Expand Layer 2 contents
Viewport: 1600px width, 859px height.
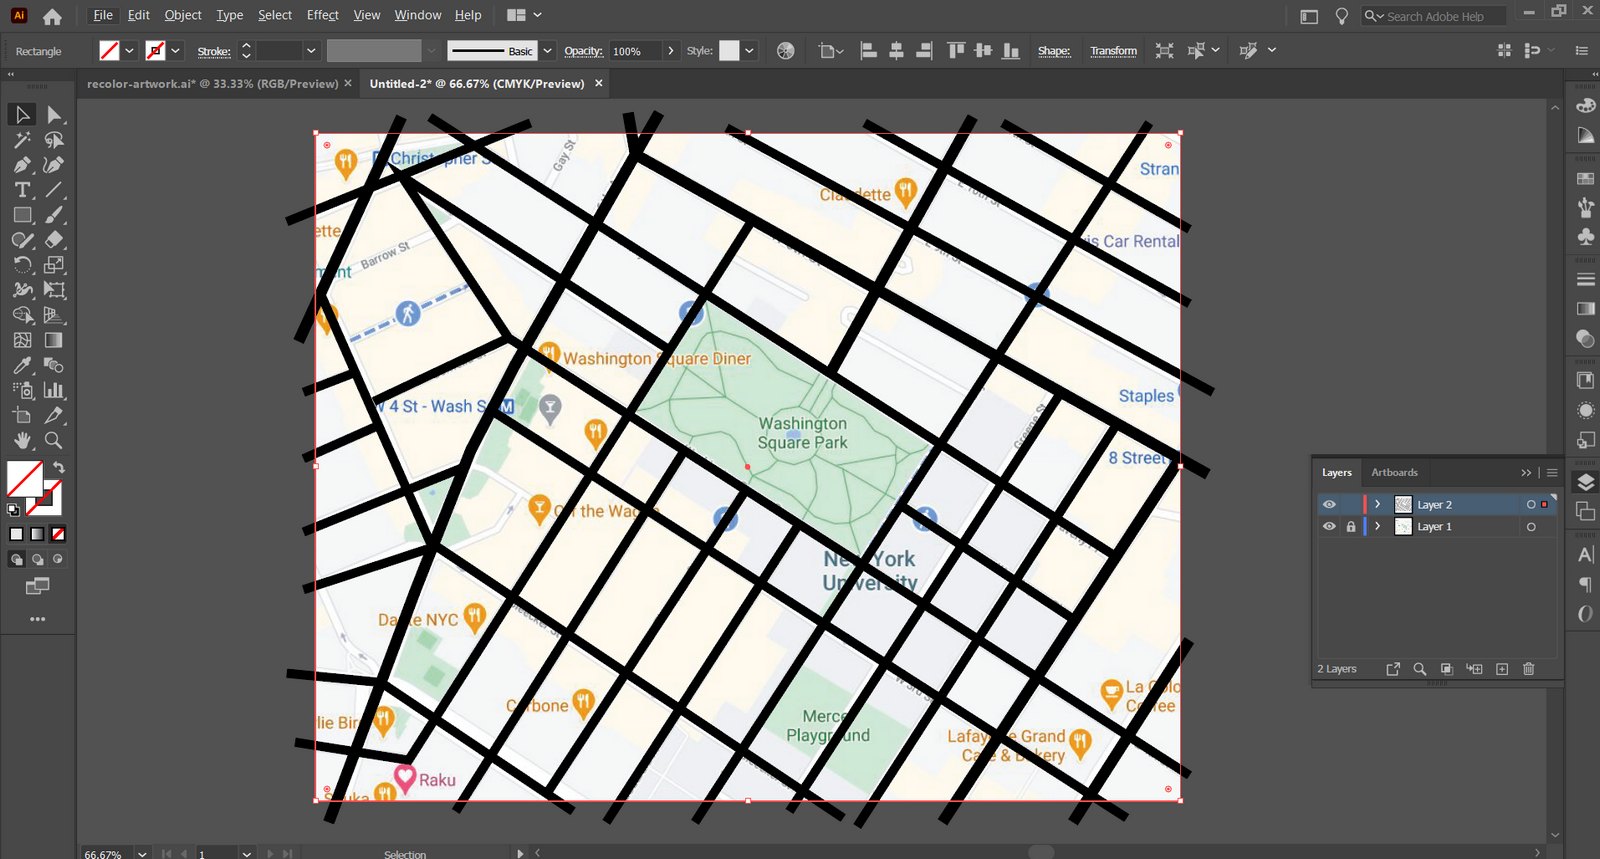coord(1378,505)
